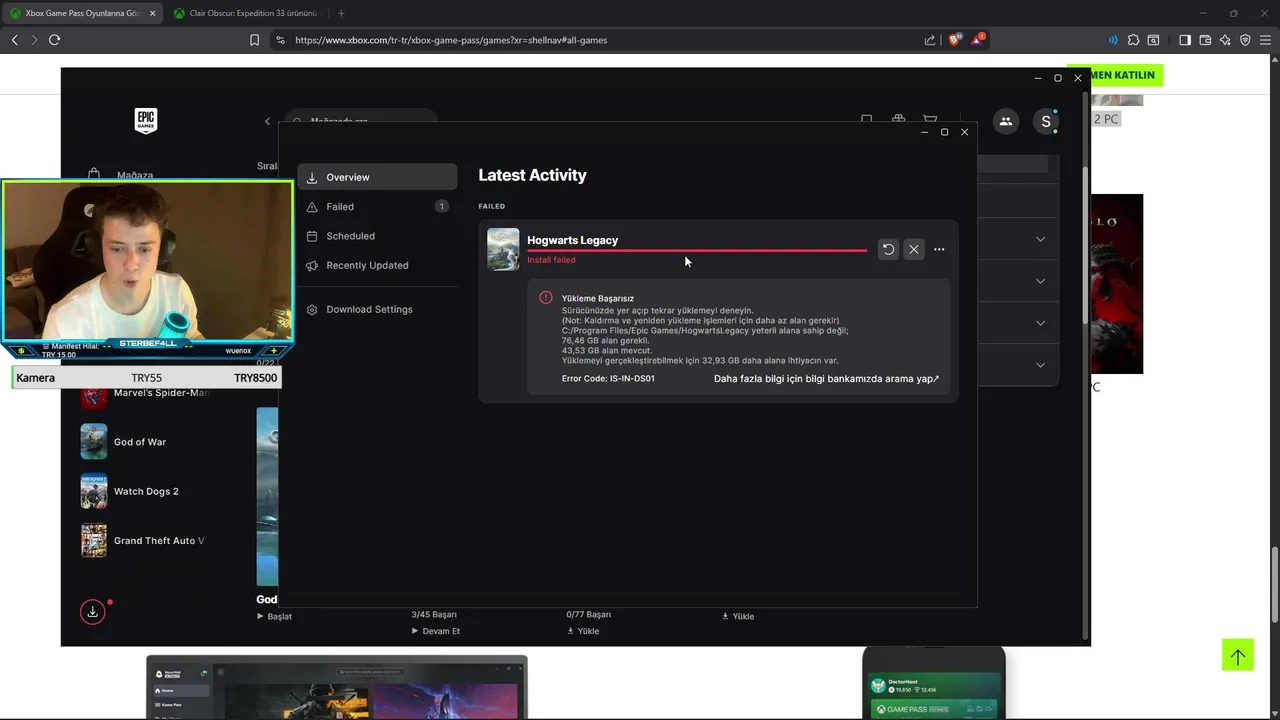Cancel the failed Hogwarts Legacy download
Image resolution: width=1280 pixels, height=720 pixels.
(914, 249)
